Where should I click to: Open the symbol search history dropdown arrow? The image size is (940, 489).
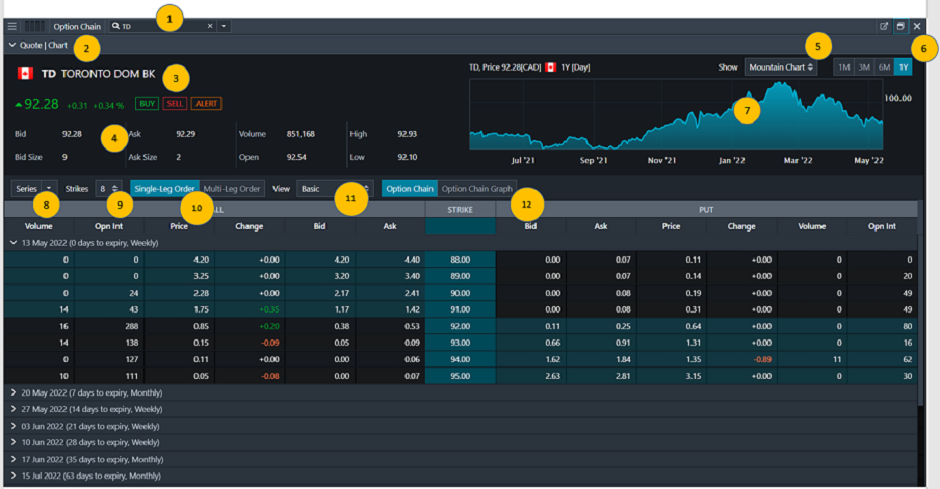(x=224, y=26)
